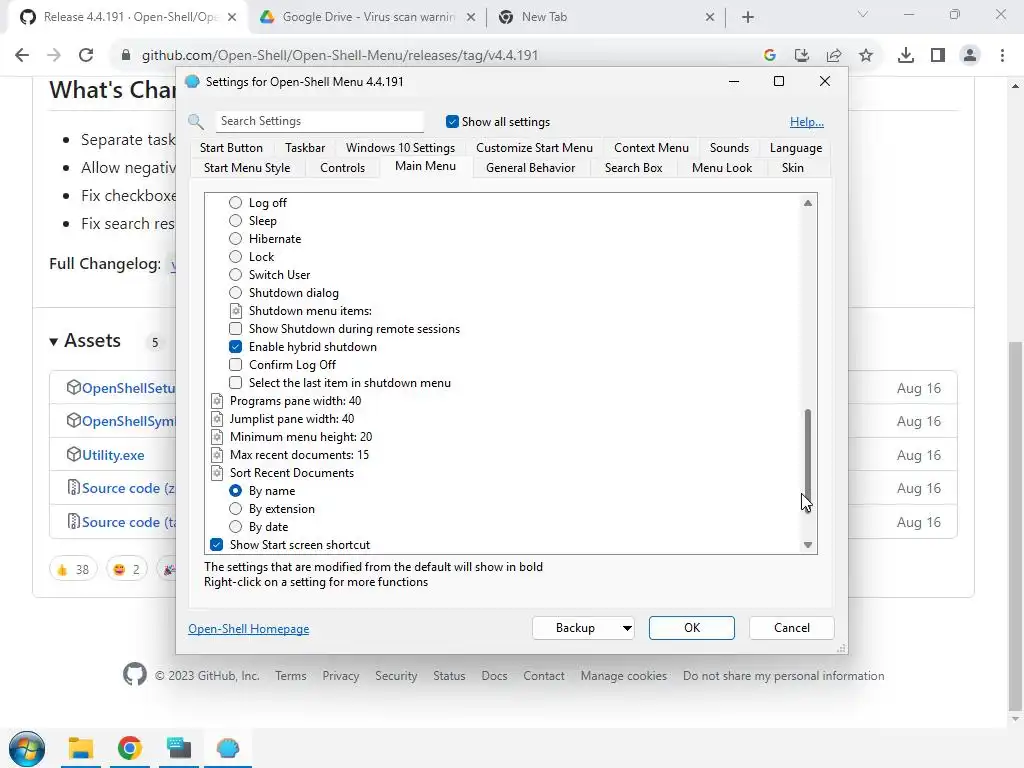Click the Shutdown menu items setting icon
The image size is (1024, 768).
coord(236,311)
